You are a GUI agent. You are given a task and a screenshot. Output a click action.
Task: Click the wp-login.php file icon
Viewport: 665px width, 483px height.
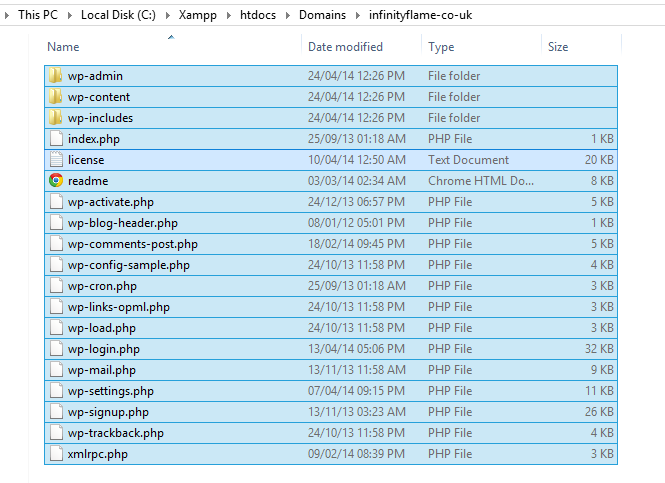56,349
